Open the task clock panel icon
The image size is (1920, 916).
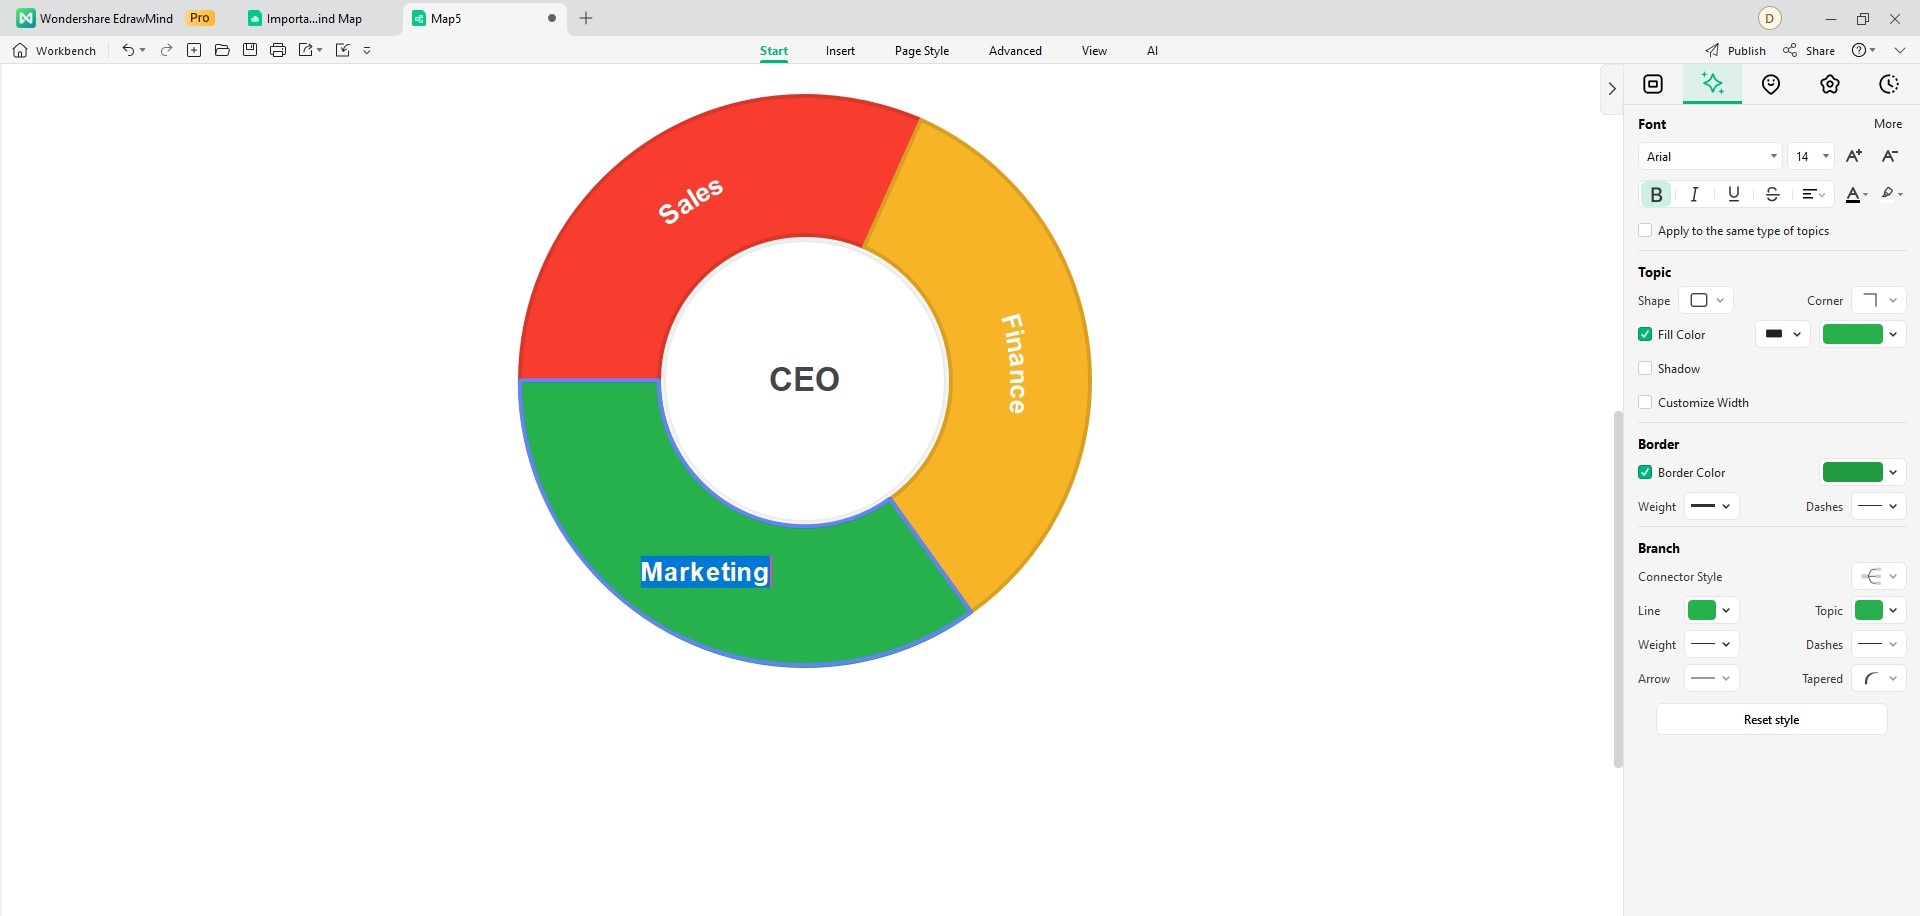pyautogui.click(x=1889, y=84)
